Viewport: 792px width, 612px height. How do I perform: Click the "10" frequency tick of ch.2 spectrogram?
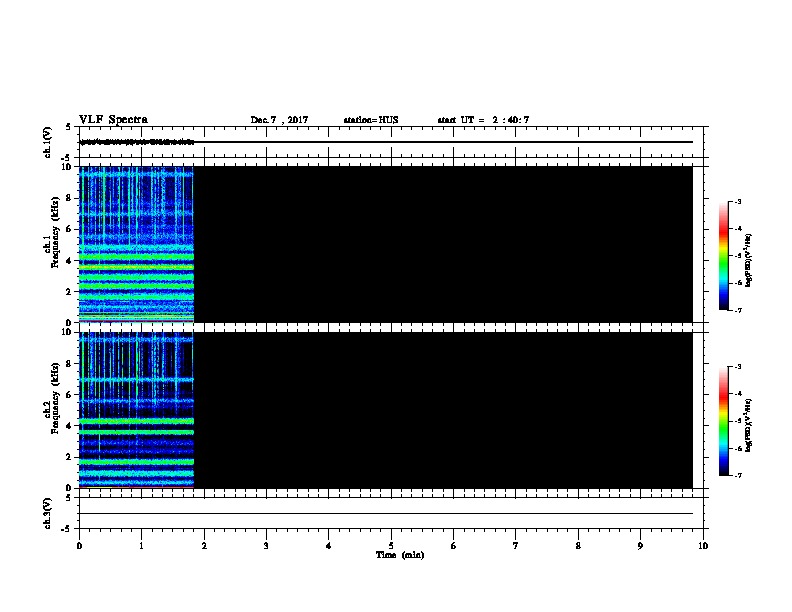pyautogui.click(x=67, y=332)
